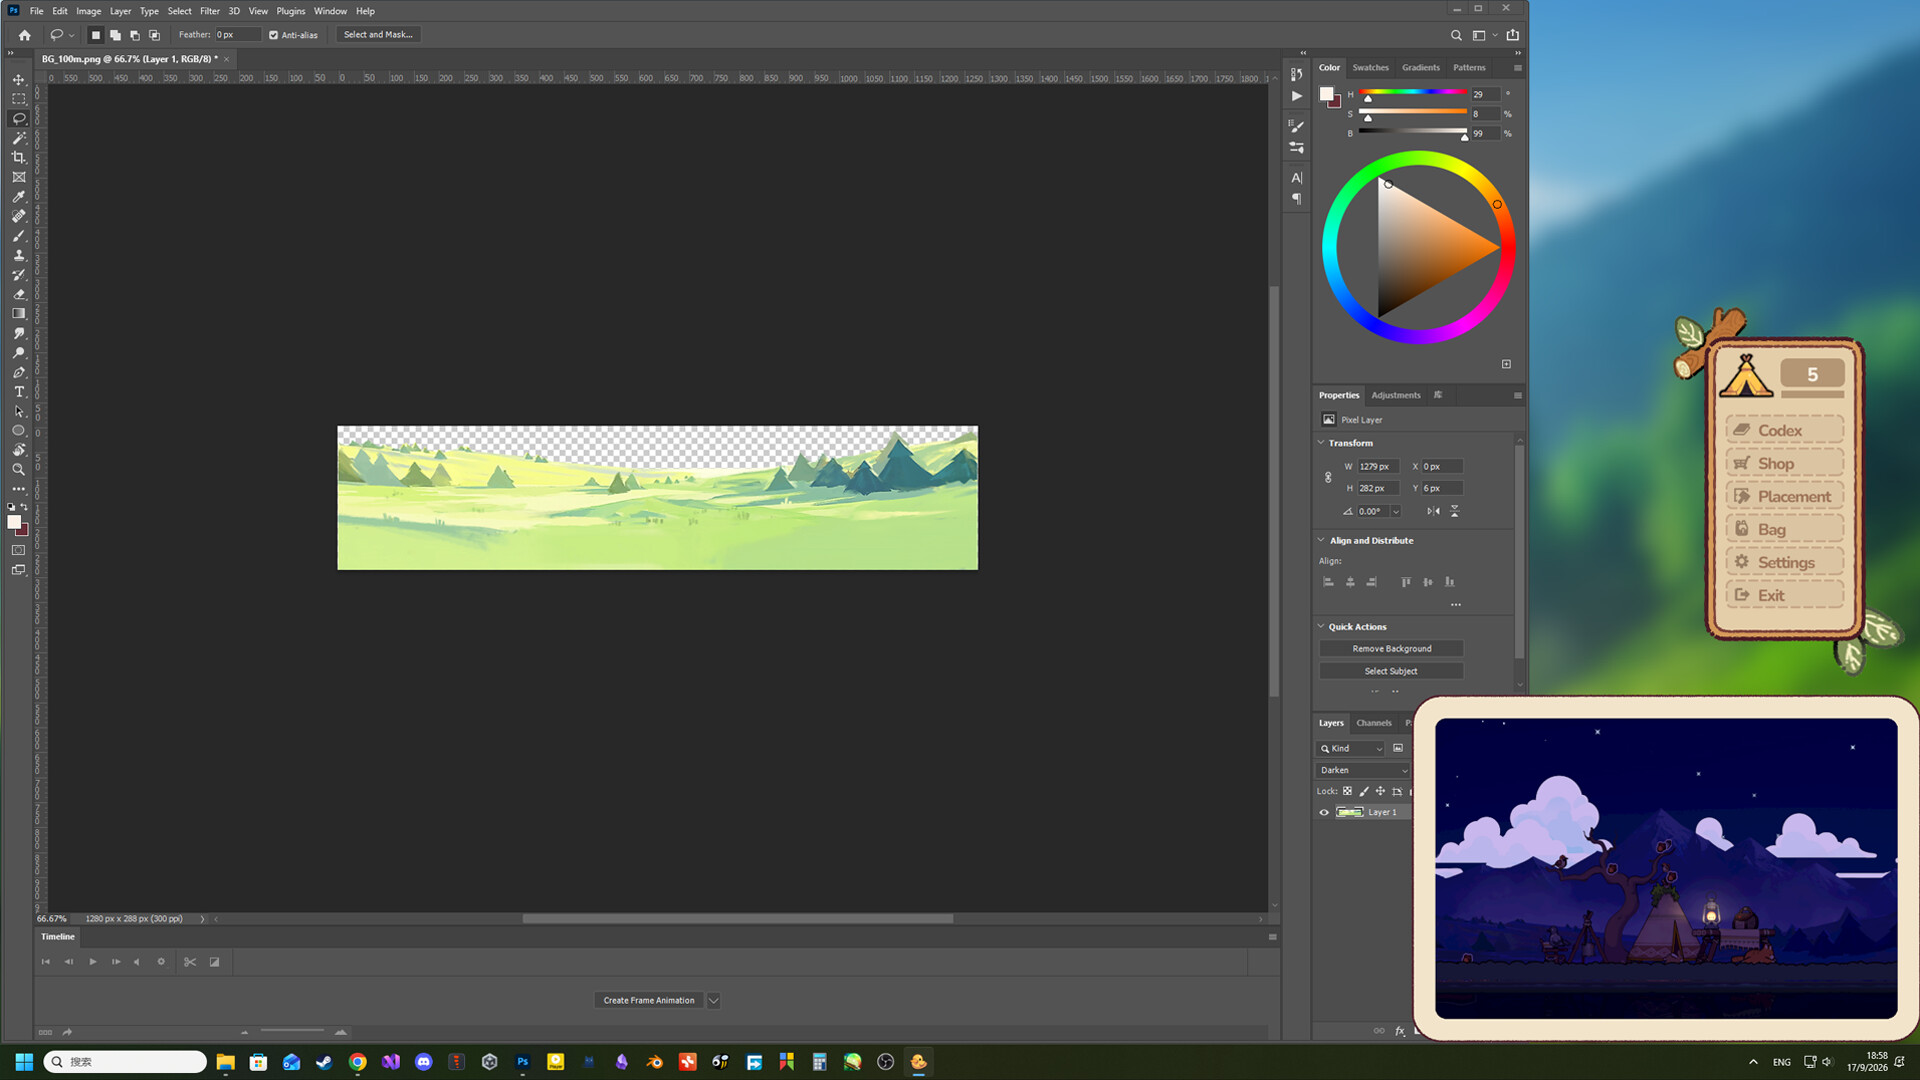
Task: Click the Select and Mask button
Action: pos(378,35)
